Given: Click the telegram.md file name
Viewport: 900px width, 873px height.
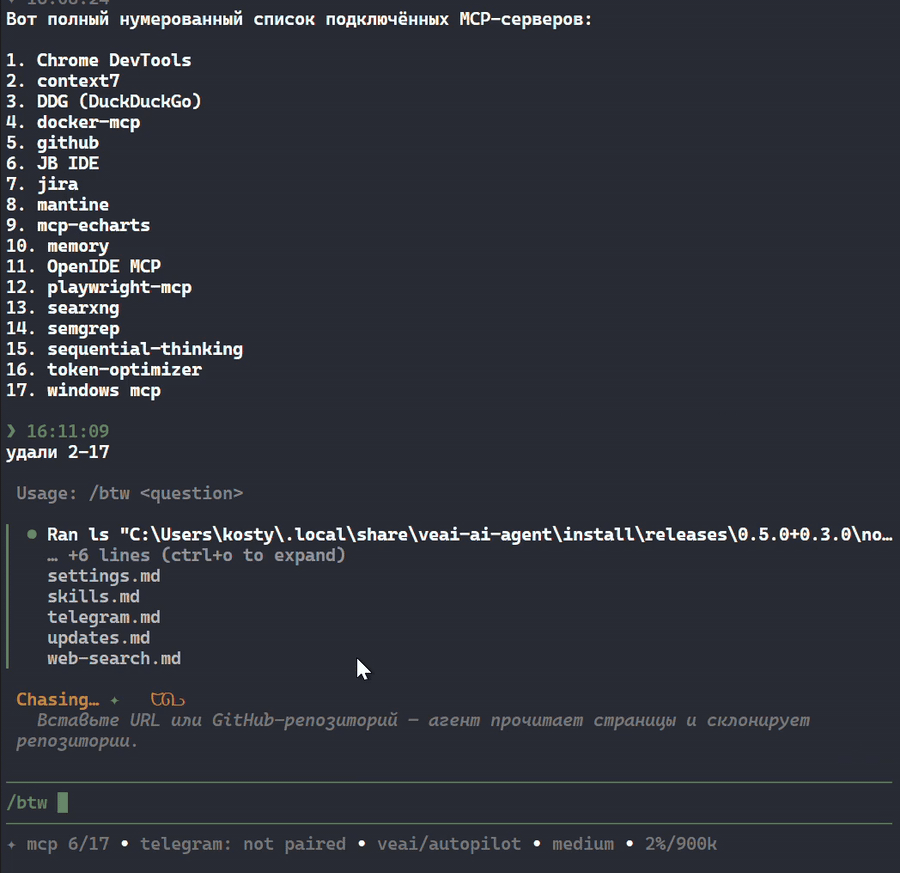Looking at the screenshot, I should [104, 618].
